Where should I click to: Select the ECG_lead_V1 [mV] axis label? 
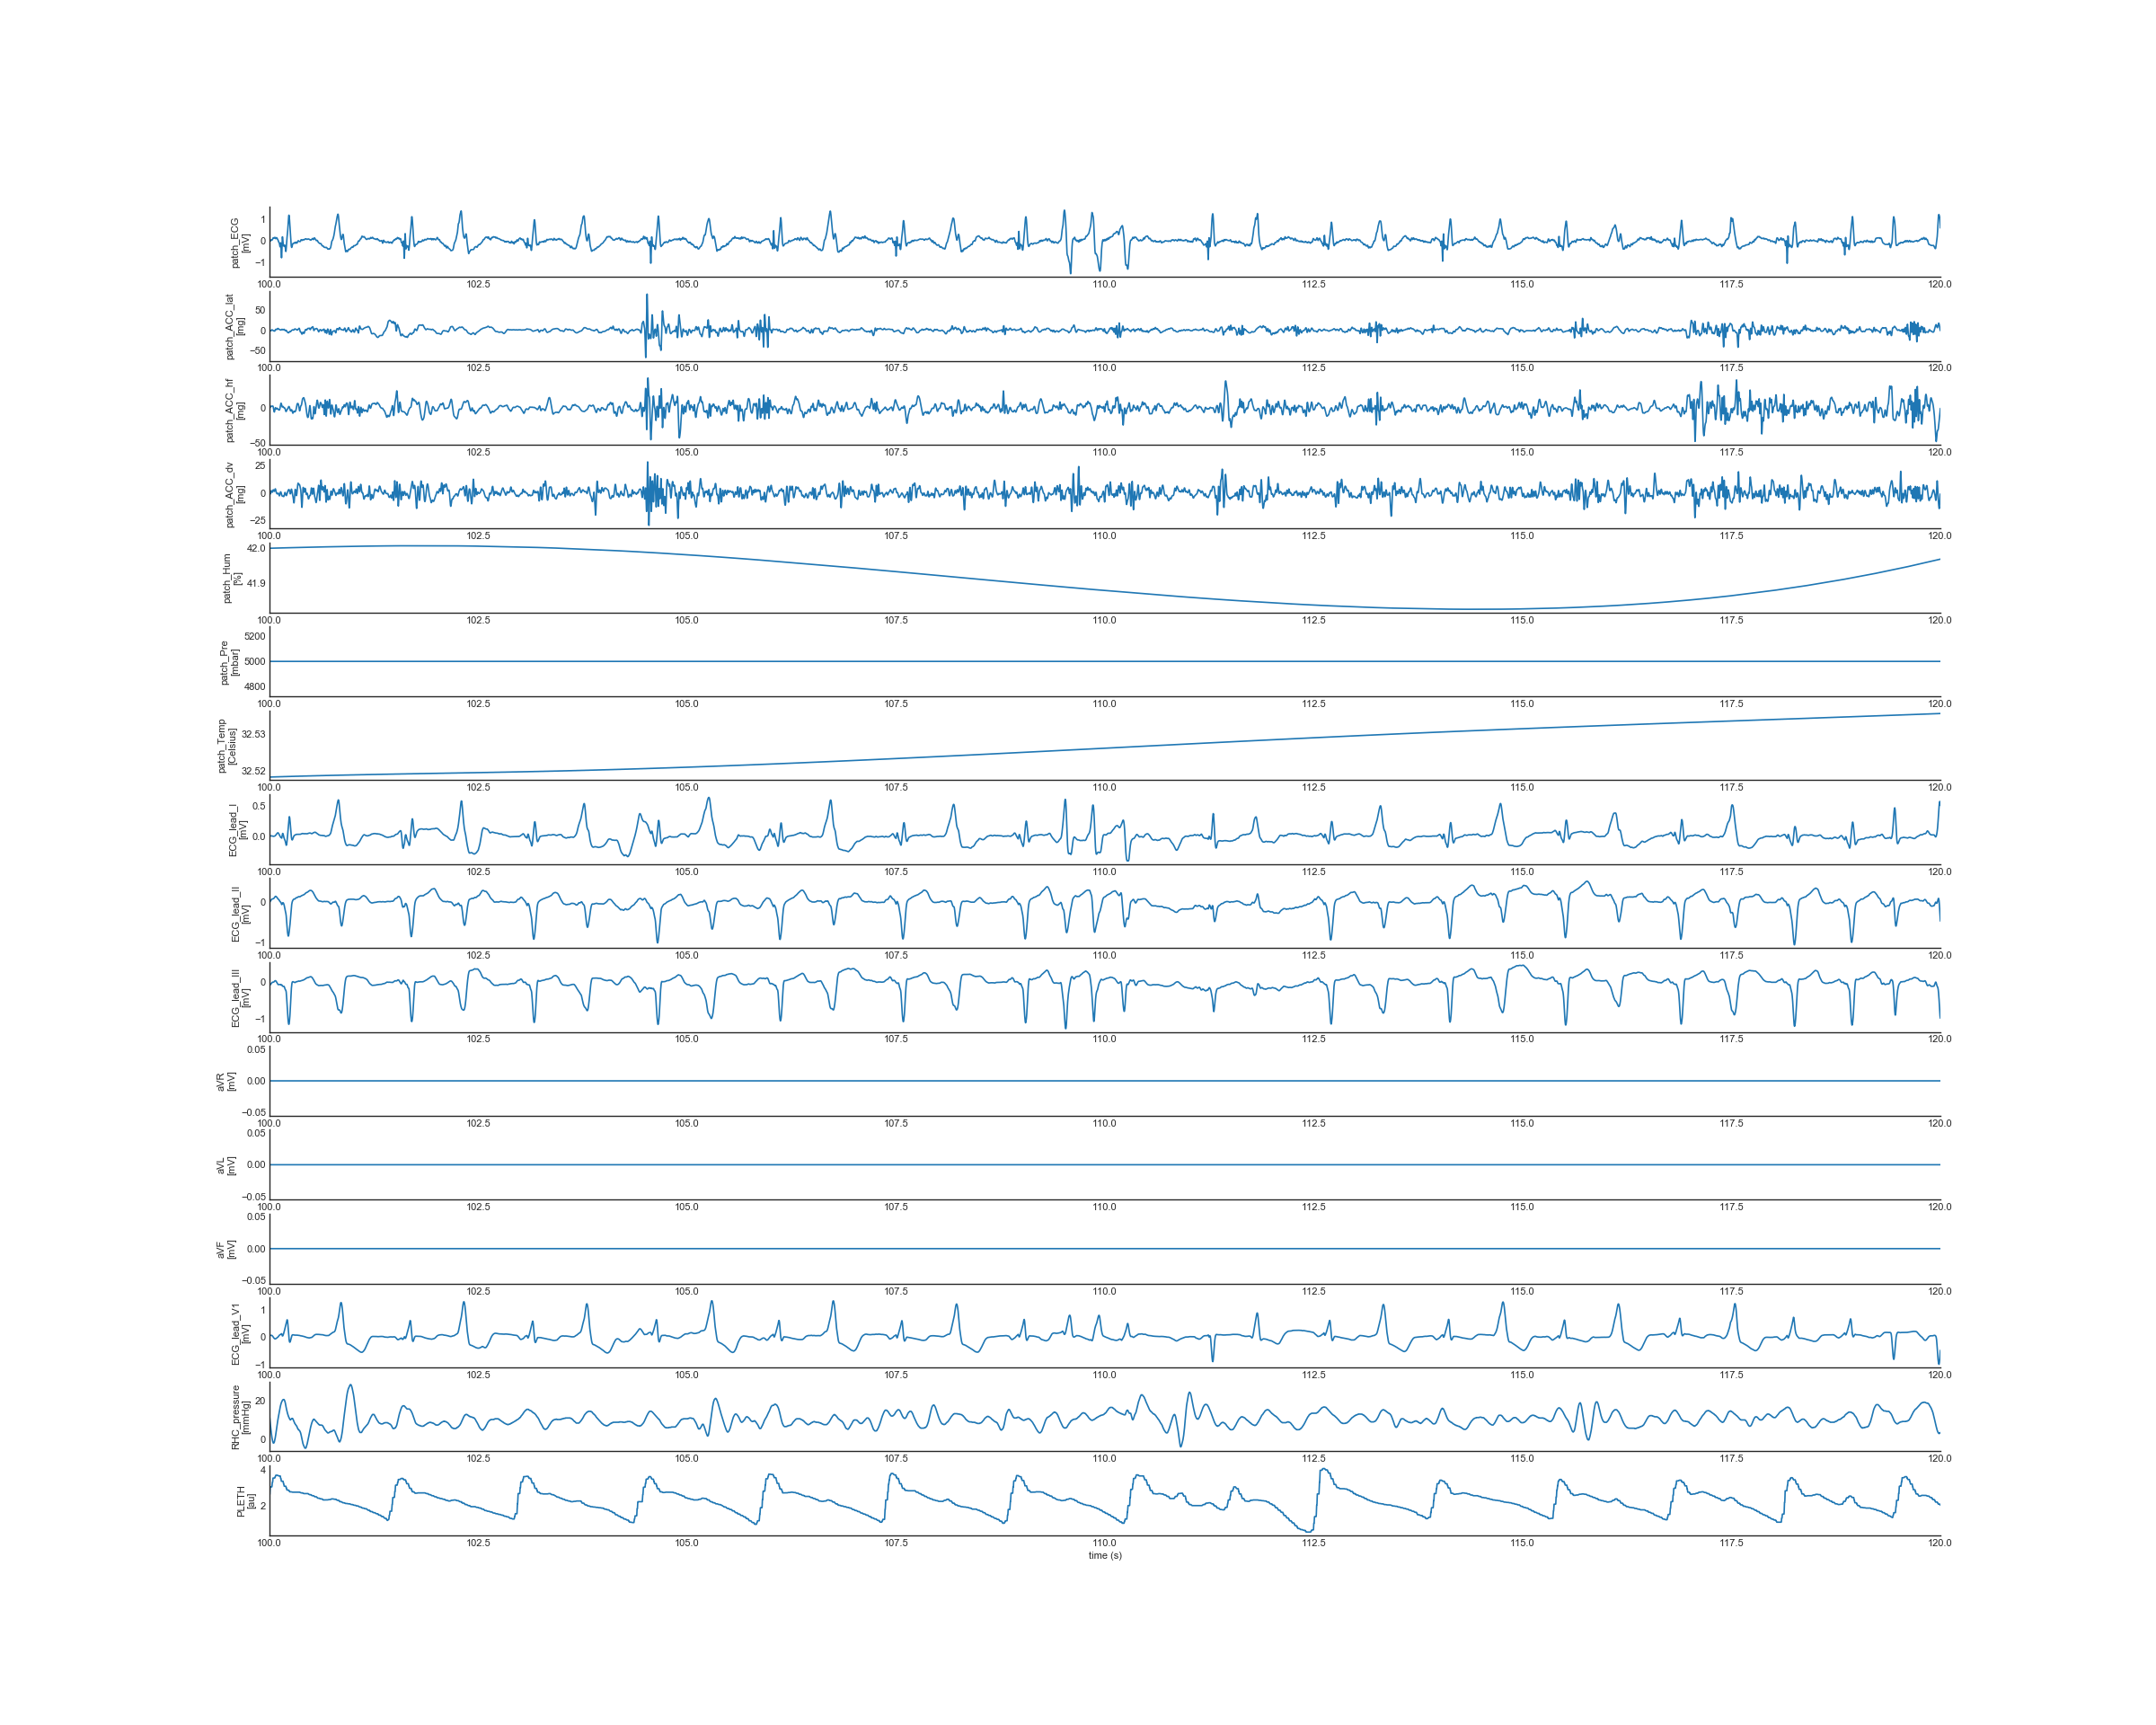pos(240,1334)
